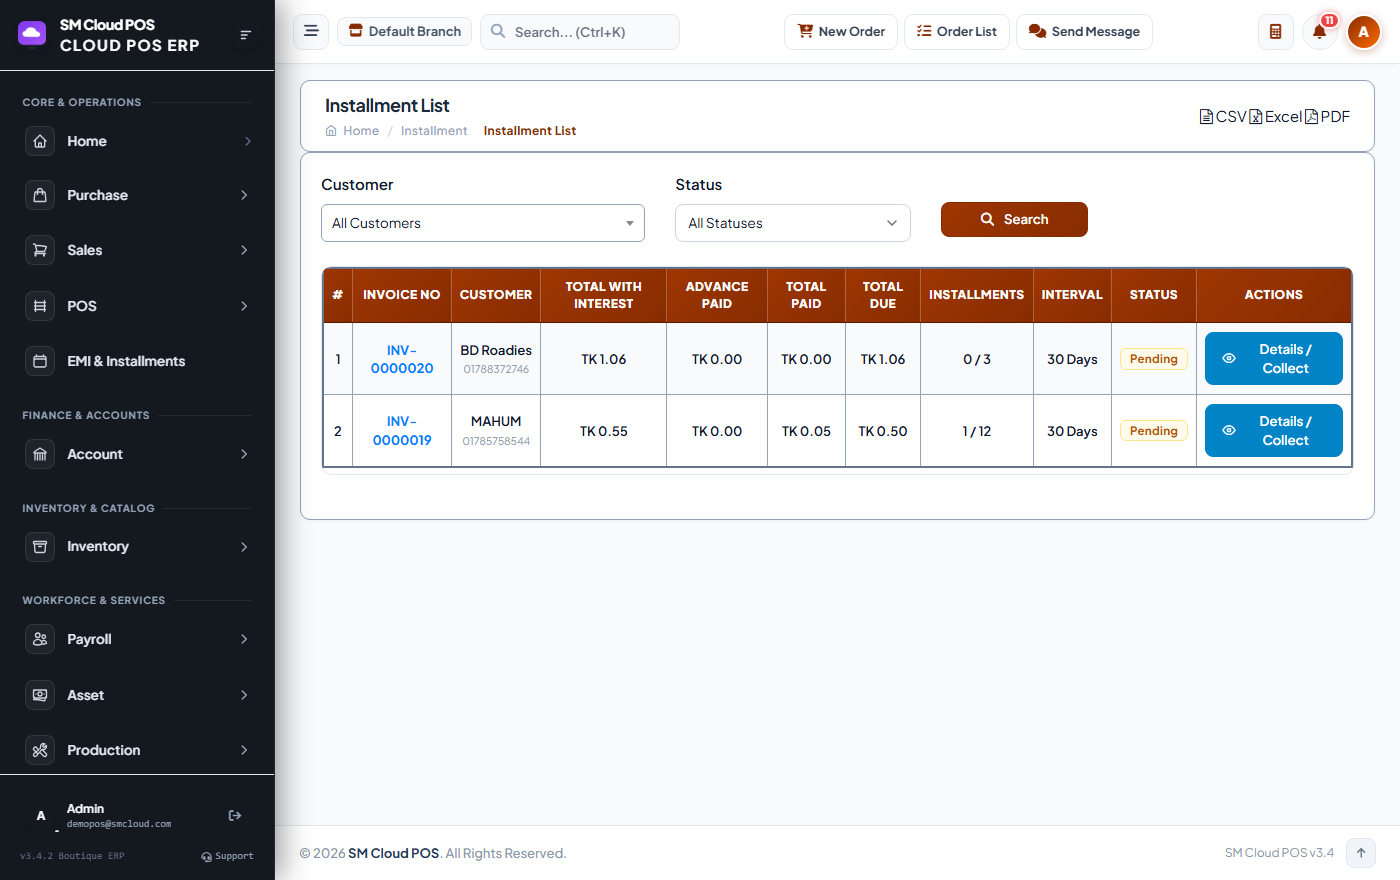This screenshot has width=1400, height=880.
Task: Click the Sales cart icon in sidebar
Action: click(40, 250)
